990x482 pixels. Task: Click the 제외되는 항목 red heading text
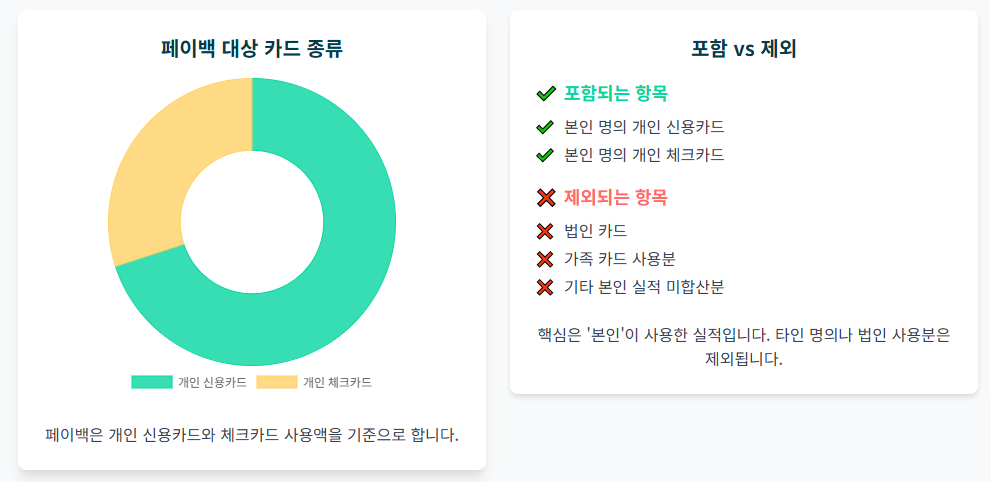(616, 198)
